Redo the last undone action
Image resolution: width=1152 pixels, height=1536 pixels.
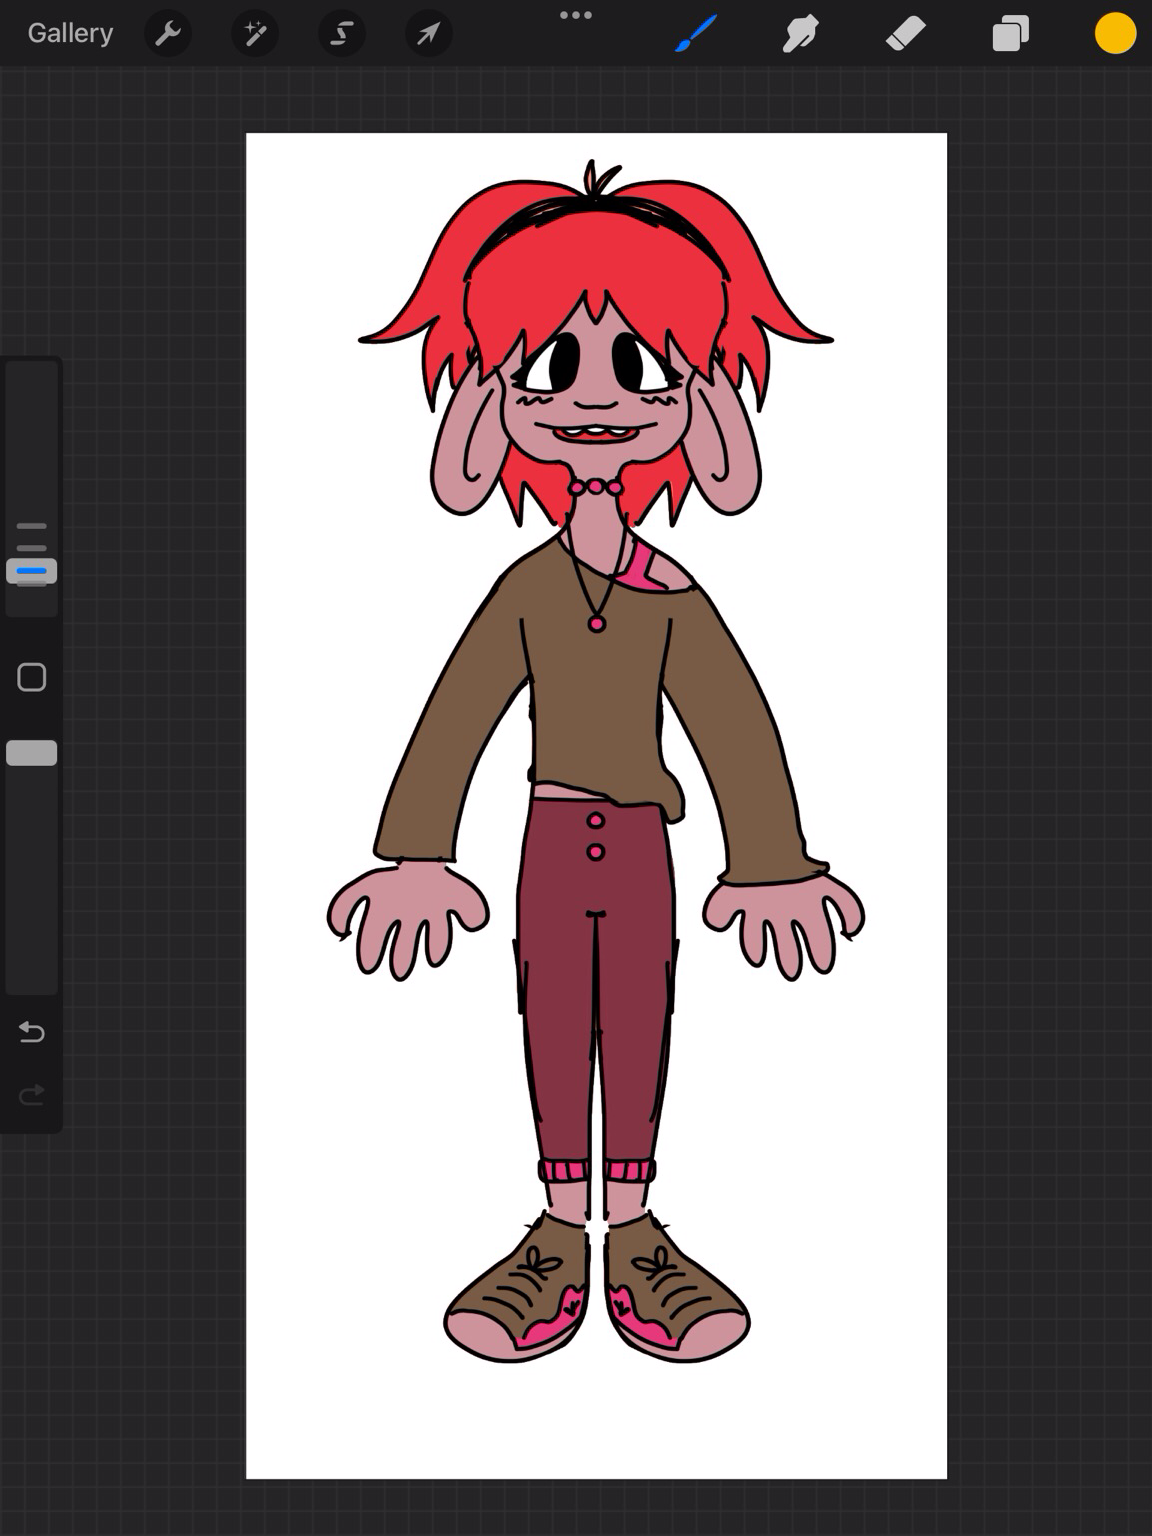point(32,1095)
